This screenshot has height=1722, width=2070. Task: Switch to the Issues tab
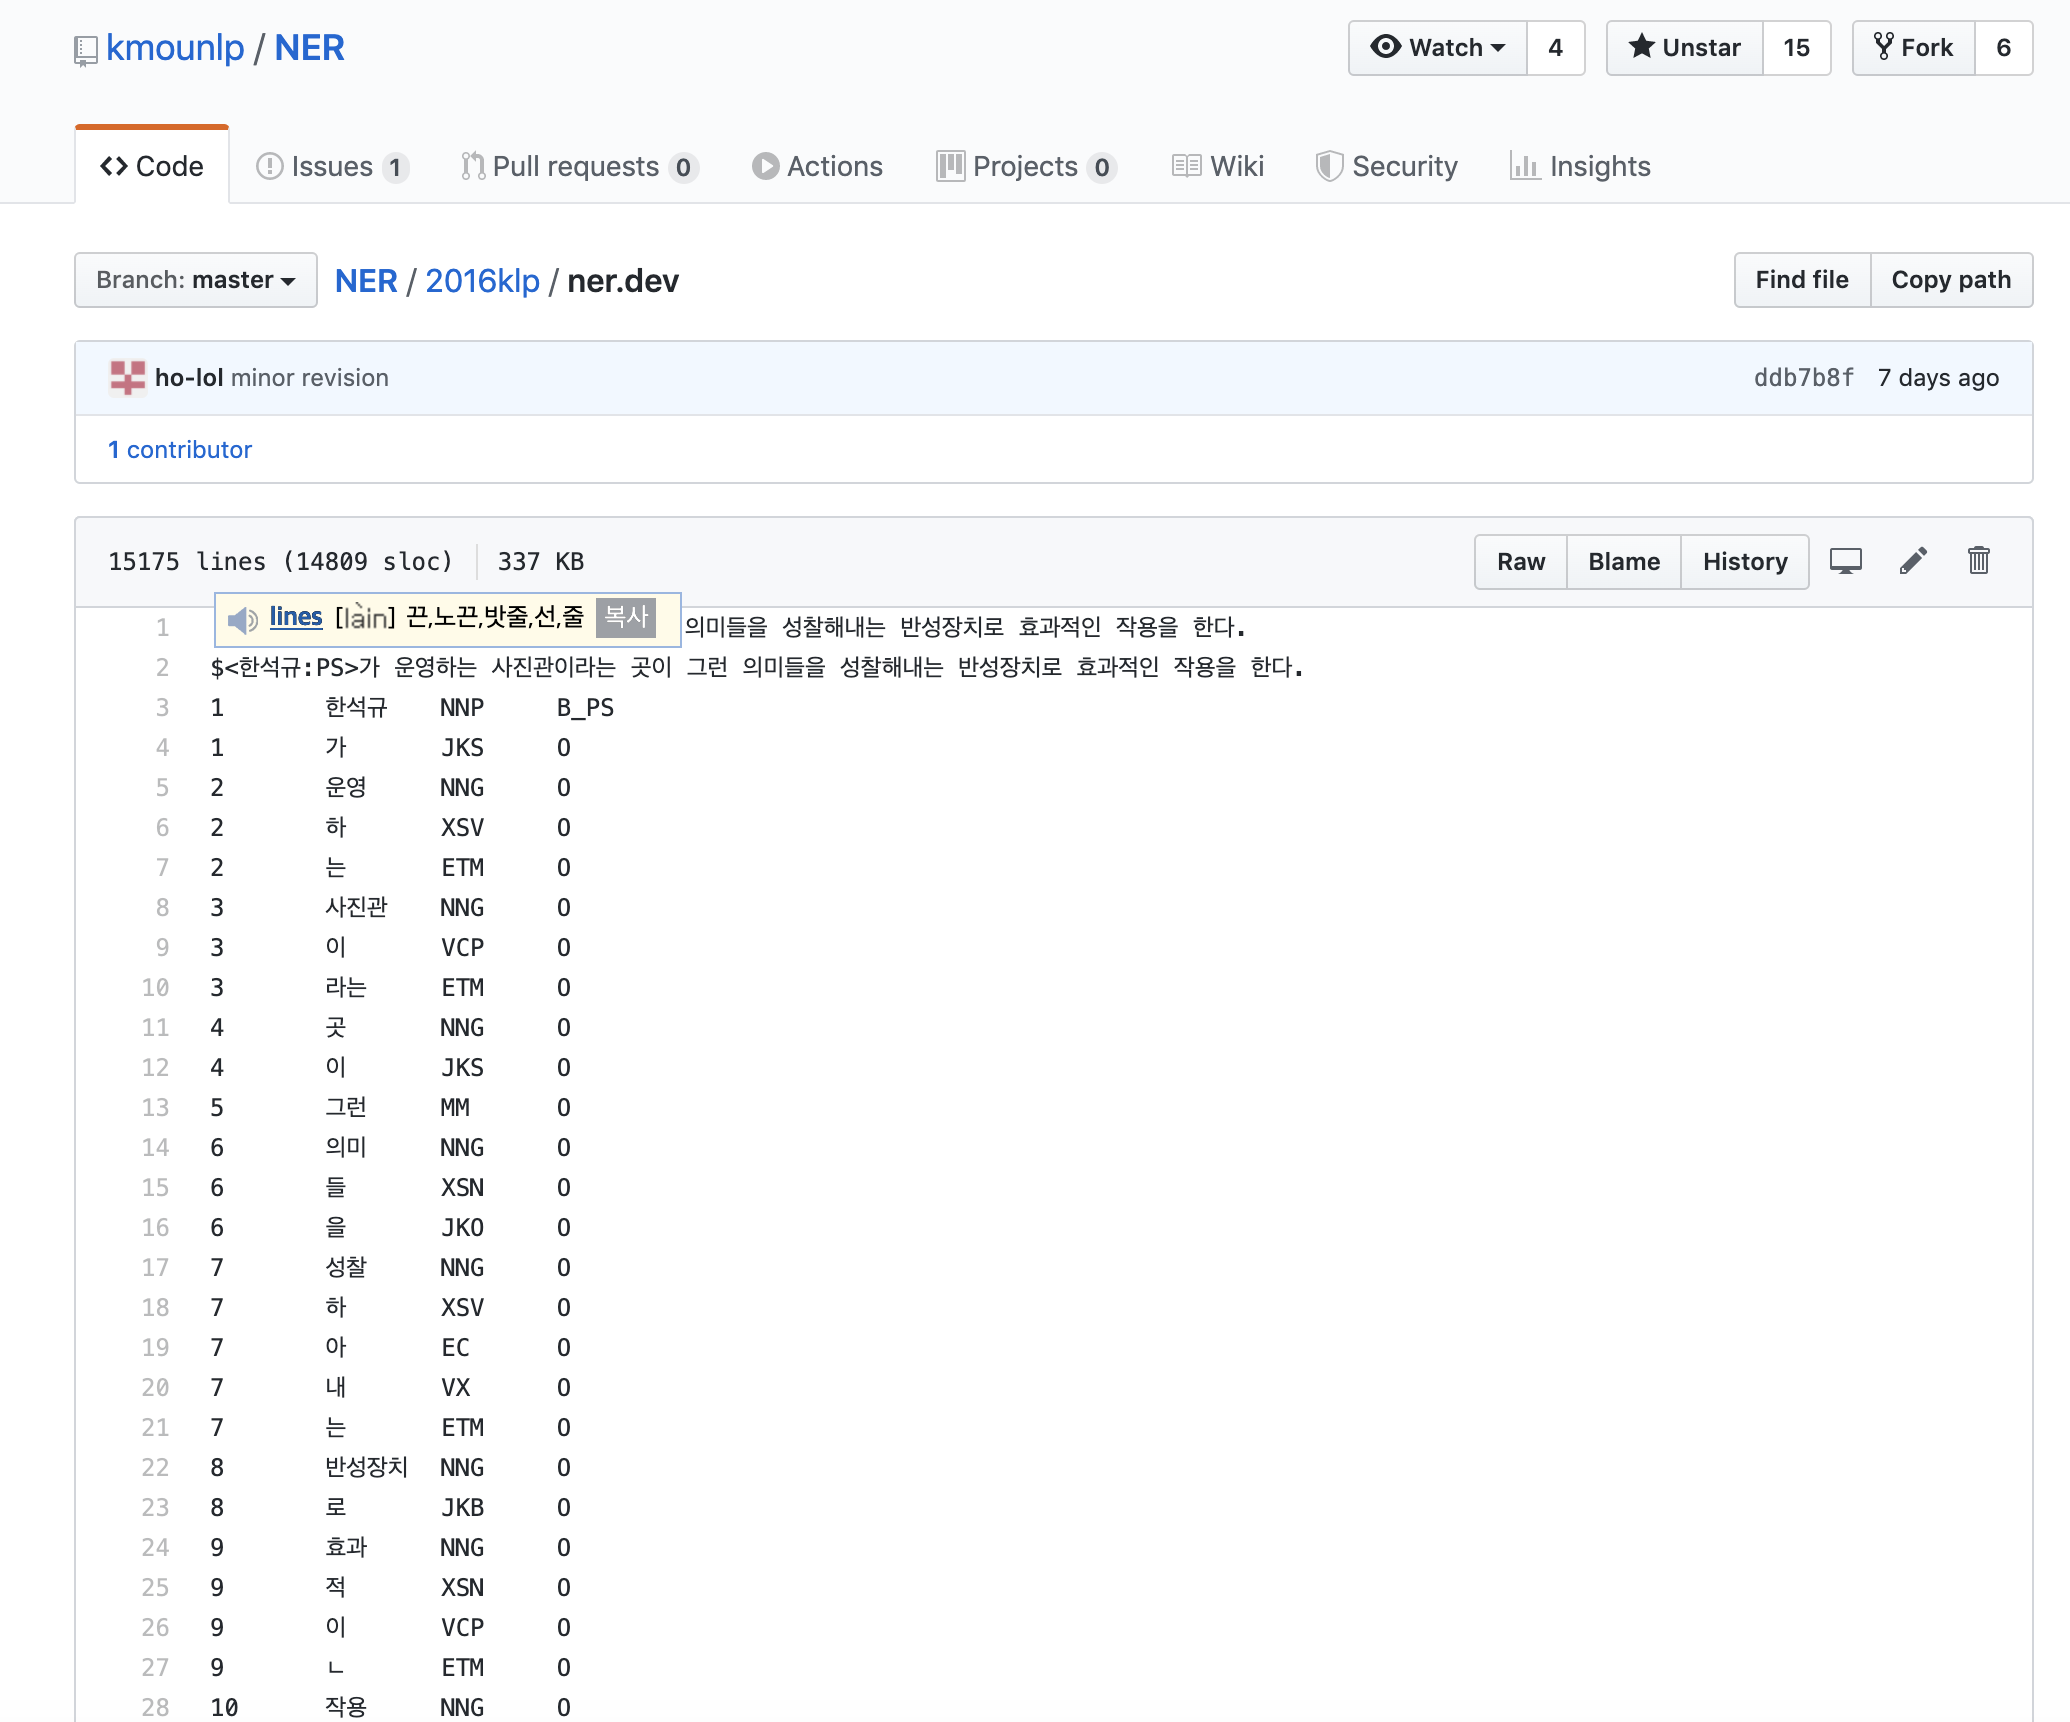click(331, 166)
